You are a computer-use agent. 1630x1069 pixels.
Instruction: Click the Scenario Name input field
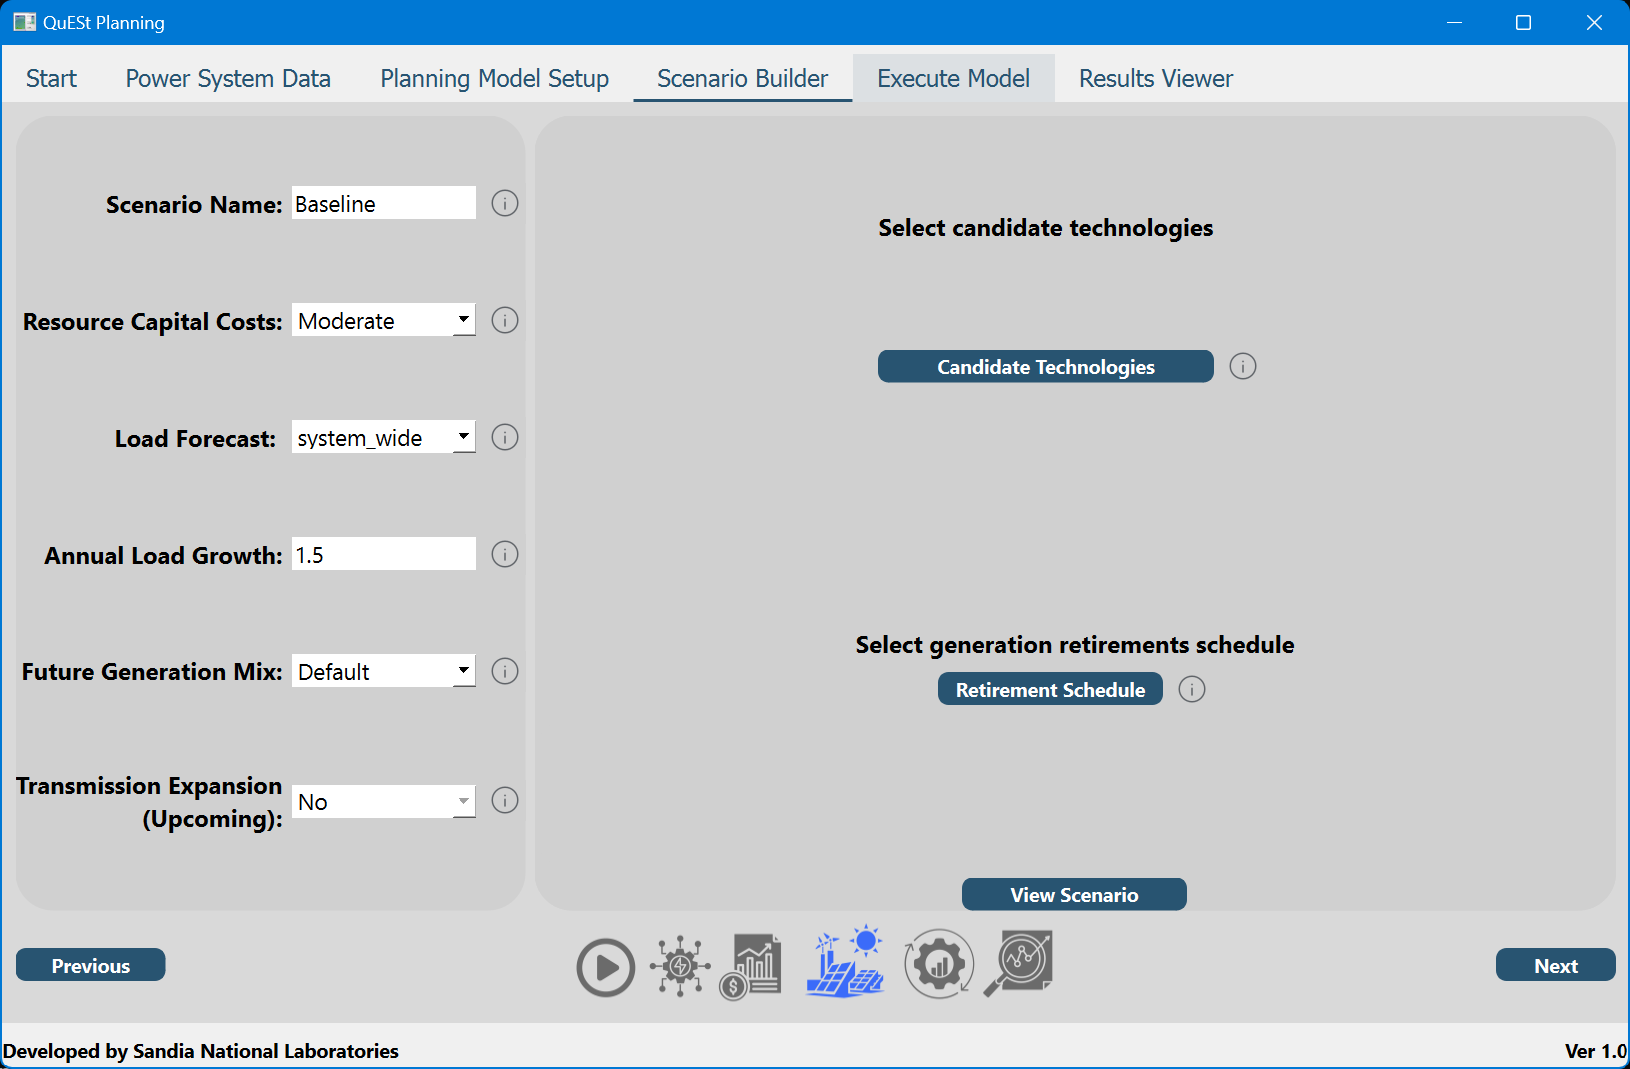point(384,204)
